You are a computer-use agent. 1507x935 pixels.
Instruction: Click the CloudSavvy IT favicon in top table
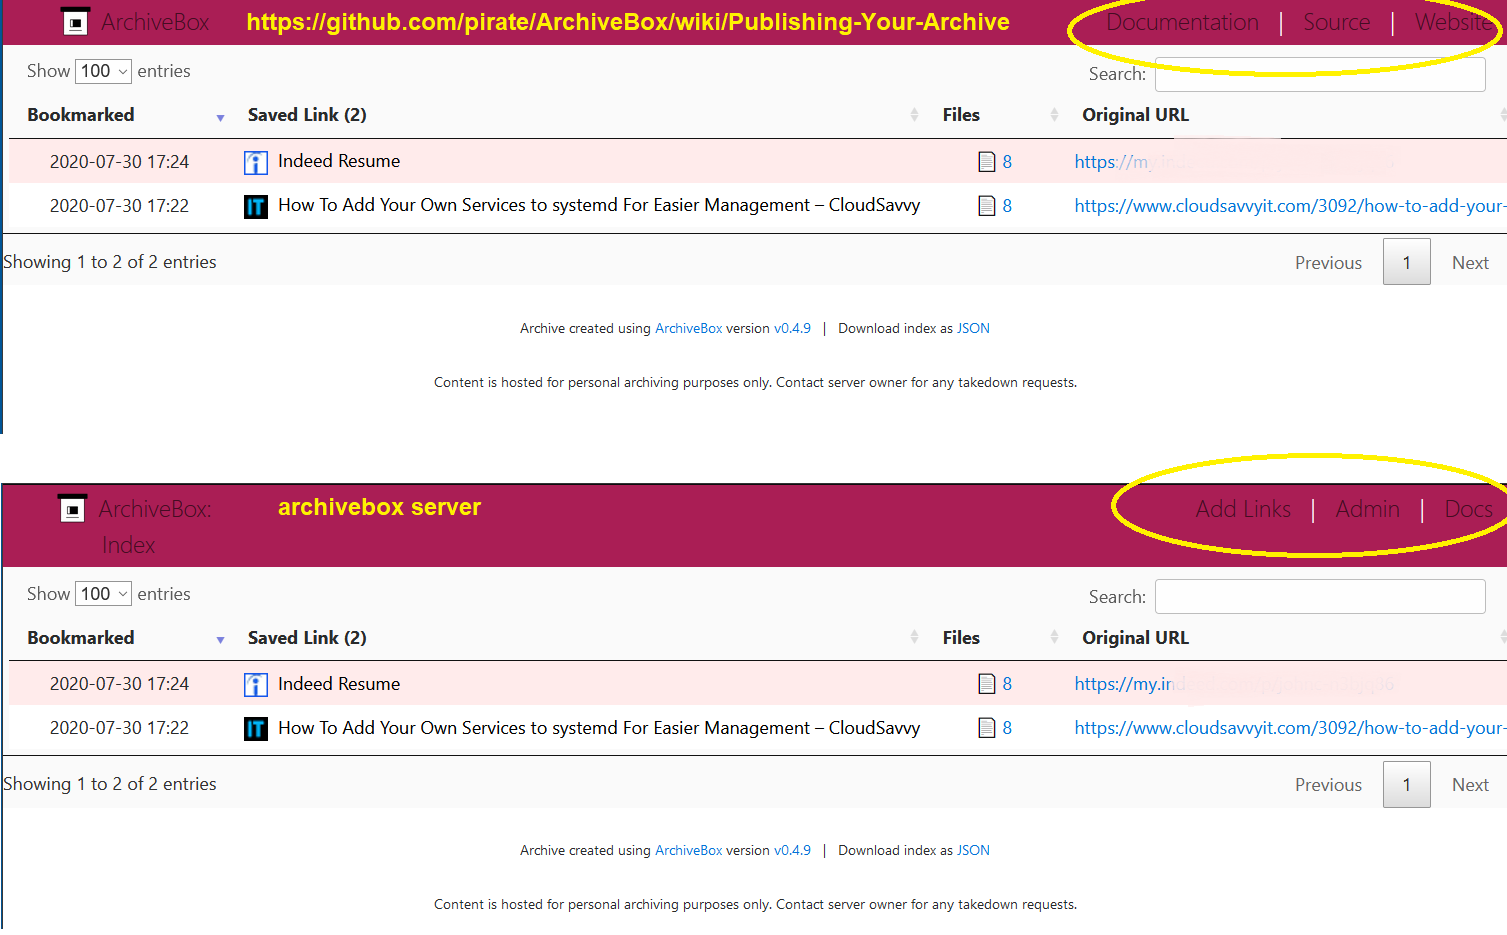[256, 207]
